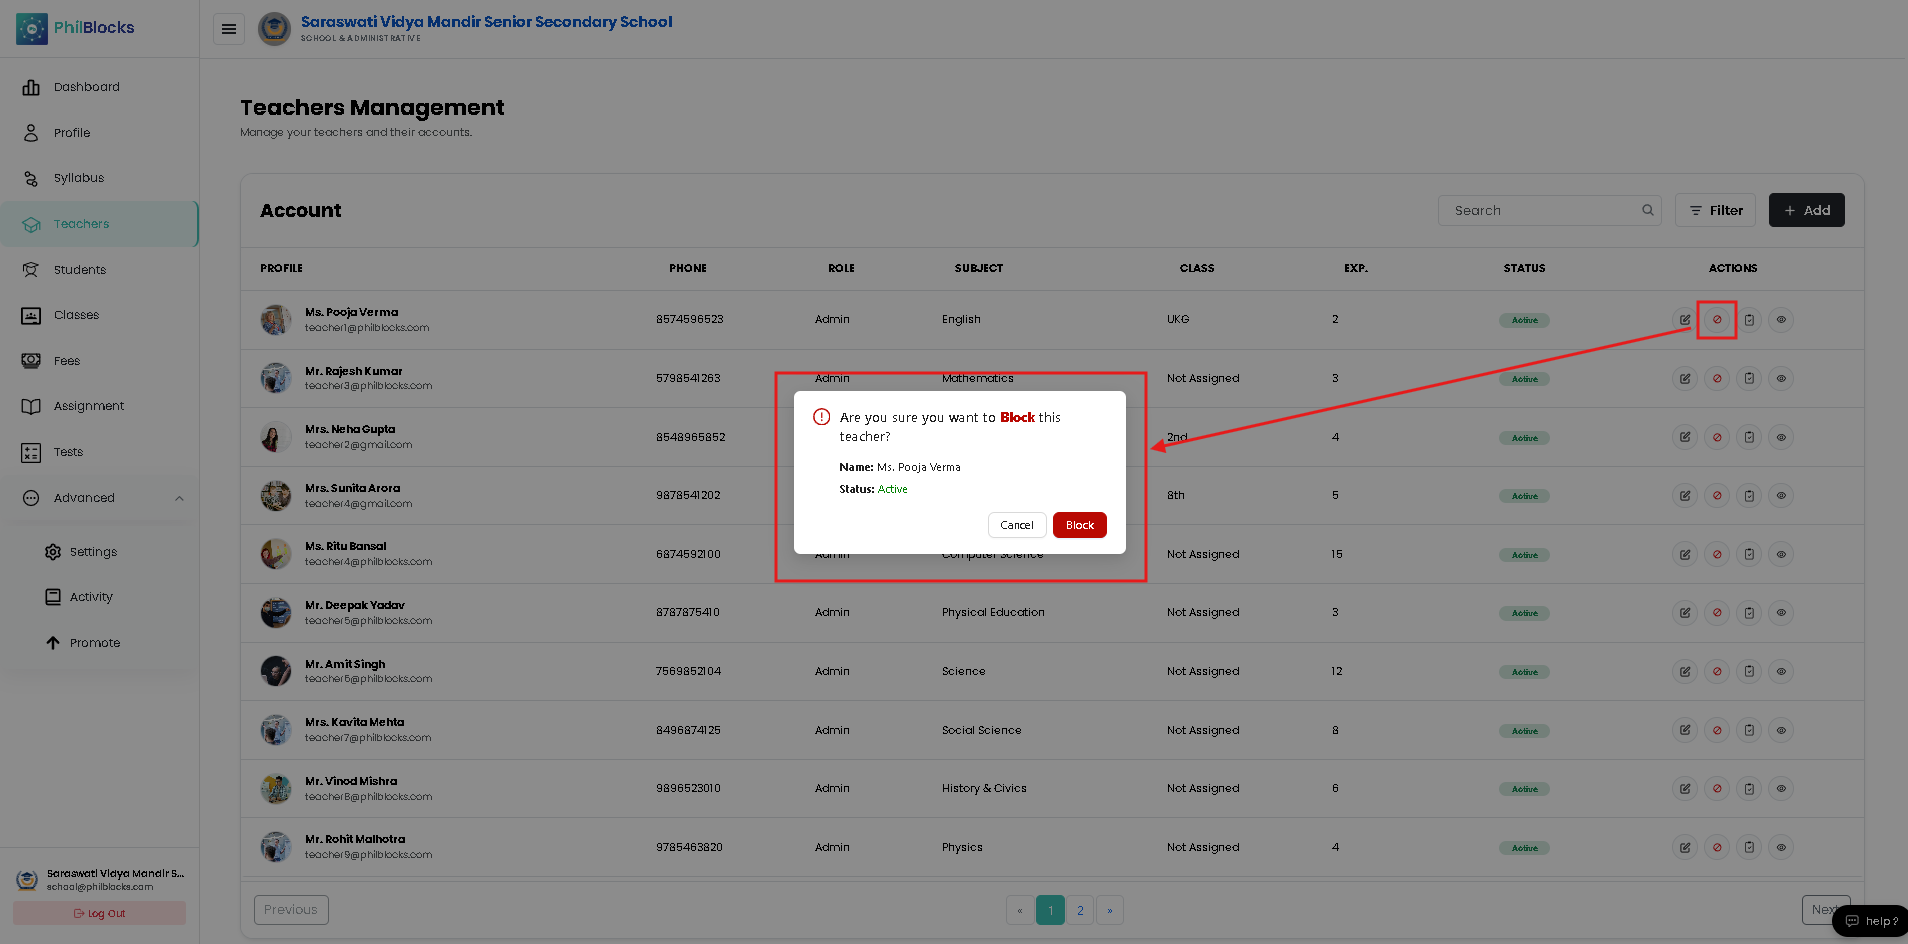The height and width of the screenshot is (944, 1908).
Task: Select Teachers in the sidebar
Action: click(99, 224)
